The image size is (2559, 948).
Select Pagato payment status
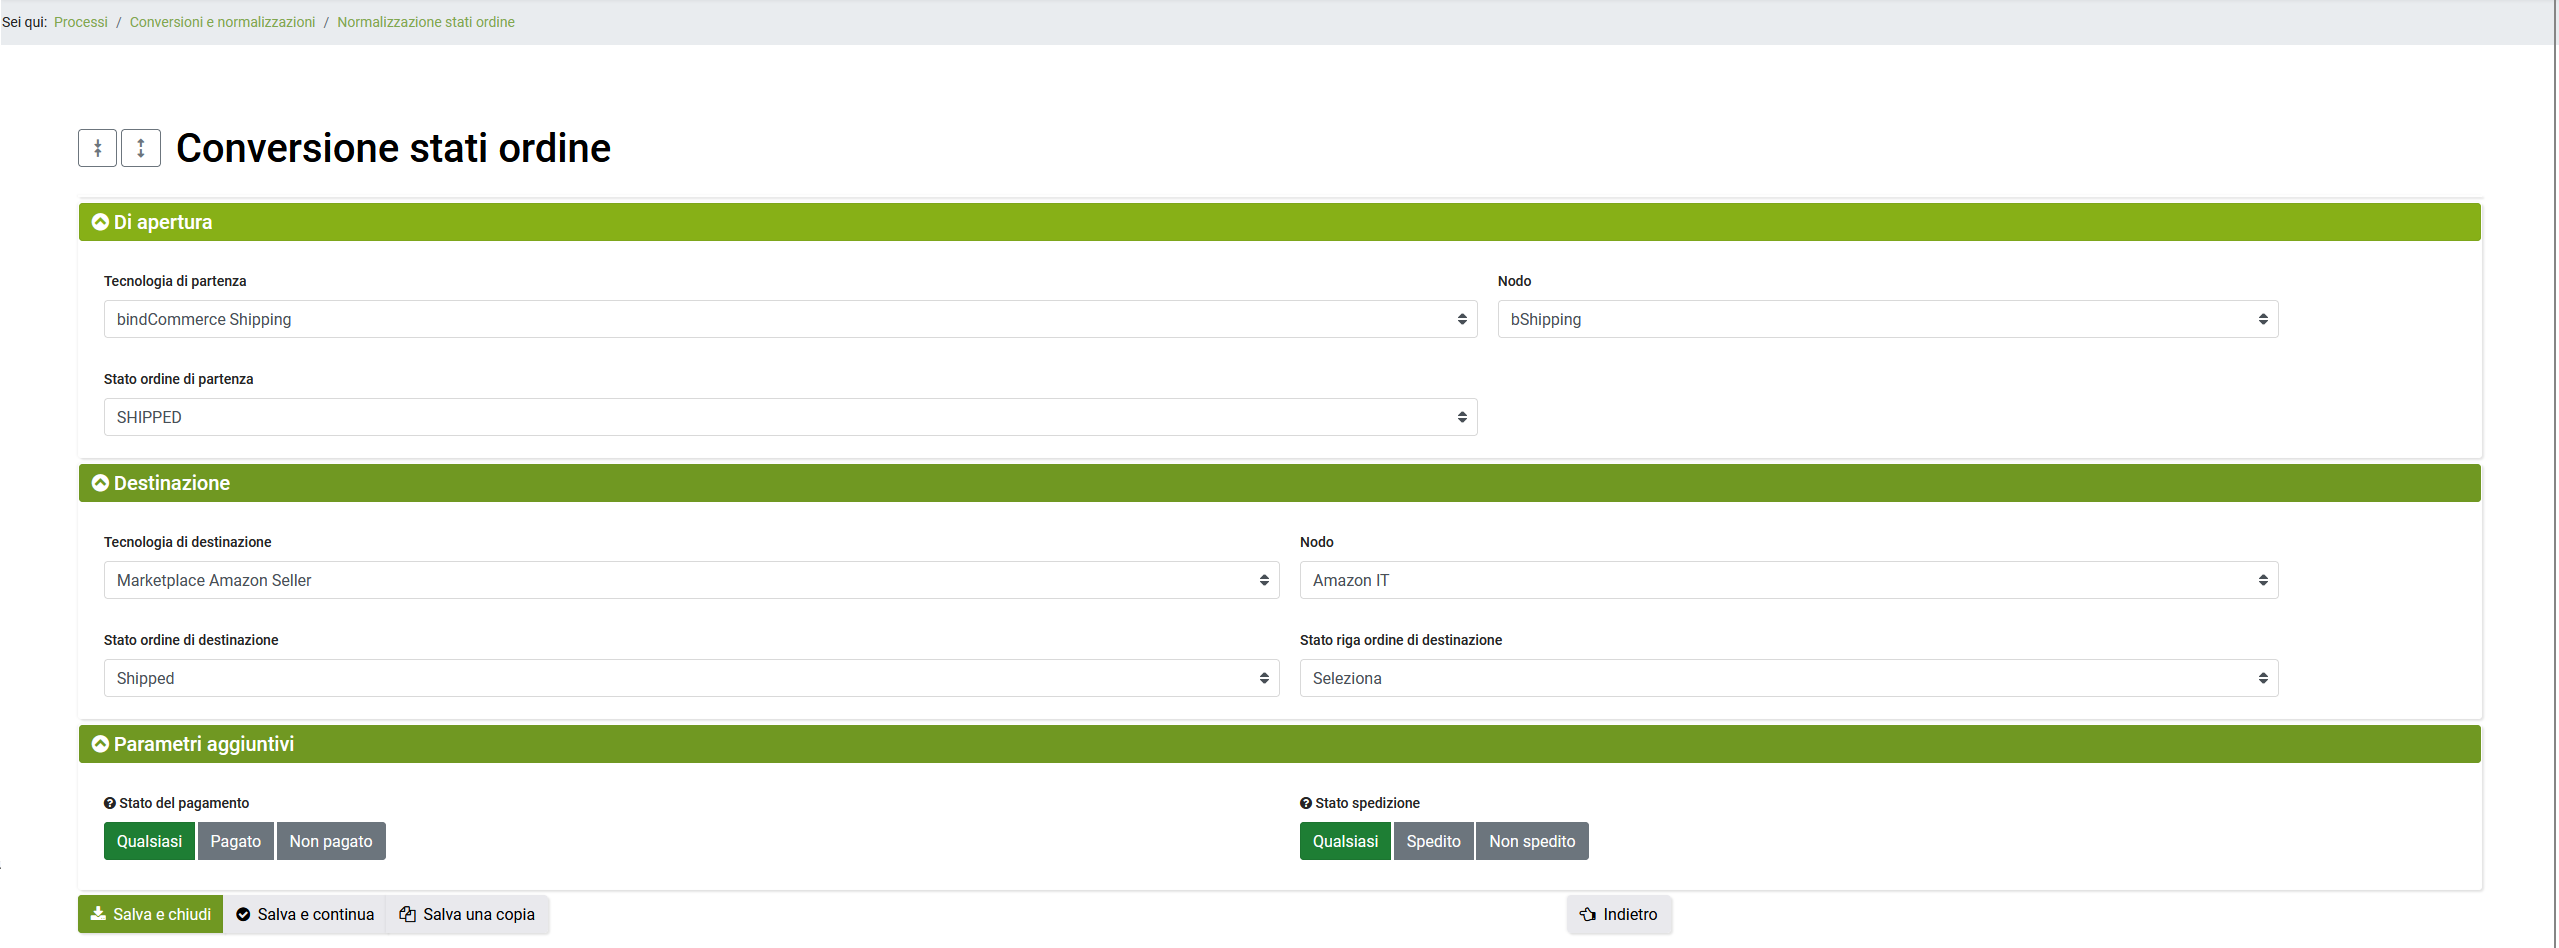(x=235, y=841)
